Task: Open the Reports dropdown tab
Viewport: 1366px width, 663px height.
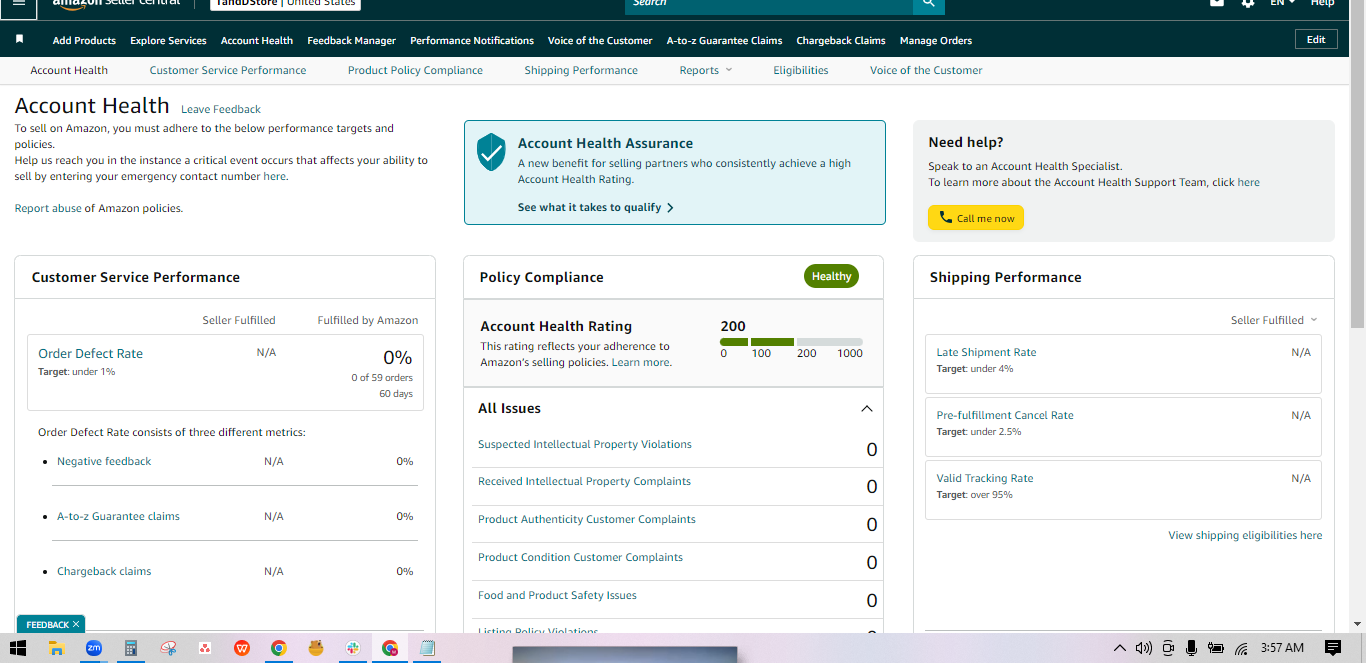Action: tap(706, 70)
